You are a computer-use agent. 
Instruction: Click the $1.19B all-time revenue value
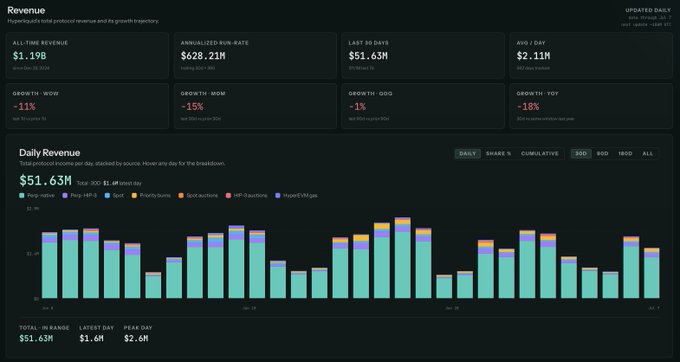(29, 56)
